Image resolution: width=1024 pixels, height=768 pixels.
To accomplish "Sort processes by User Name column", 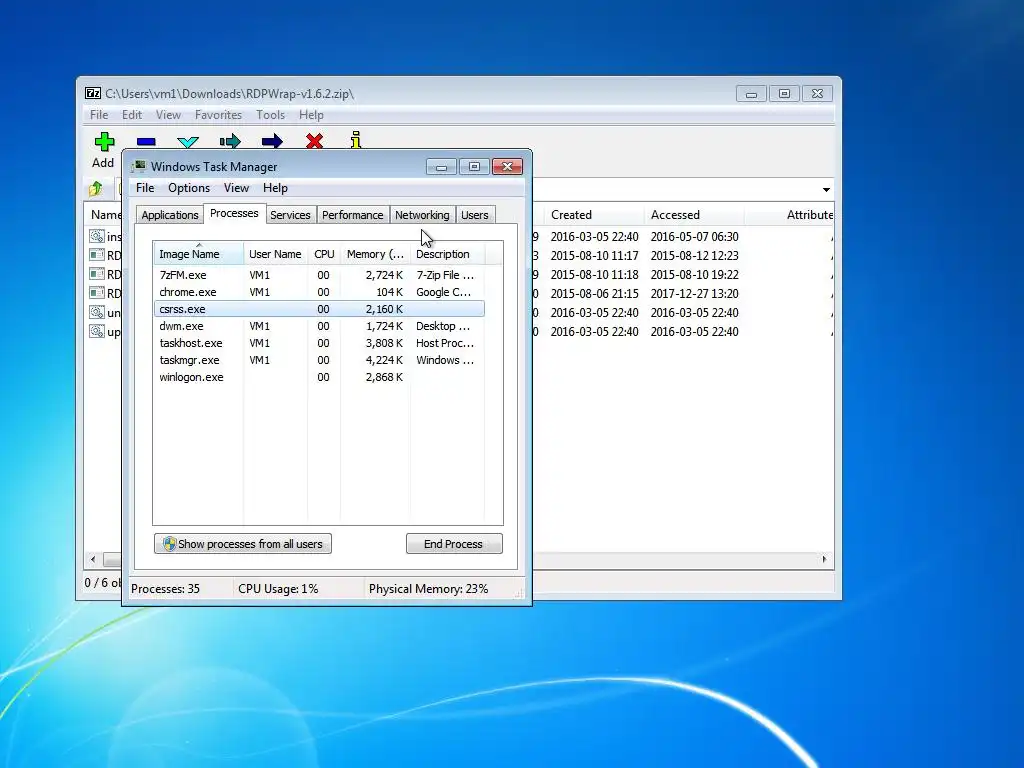I will (275, 253).
